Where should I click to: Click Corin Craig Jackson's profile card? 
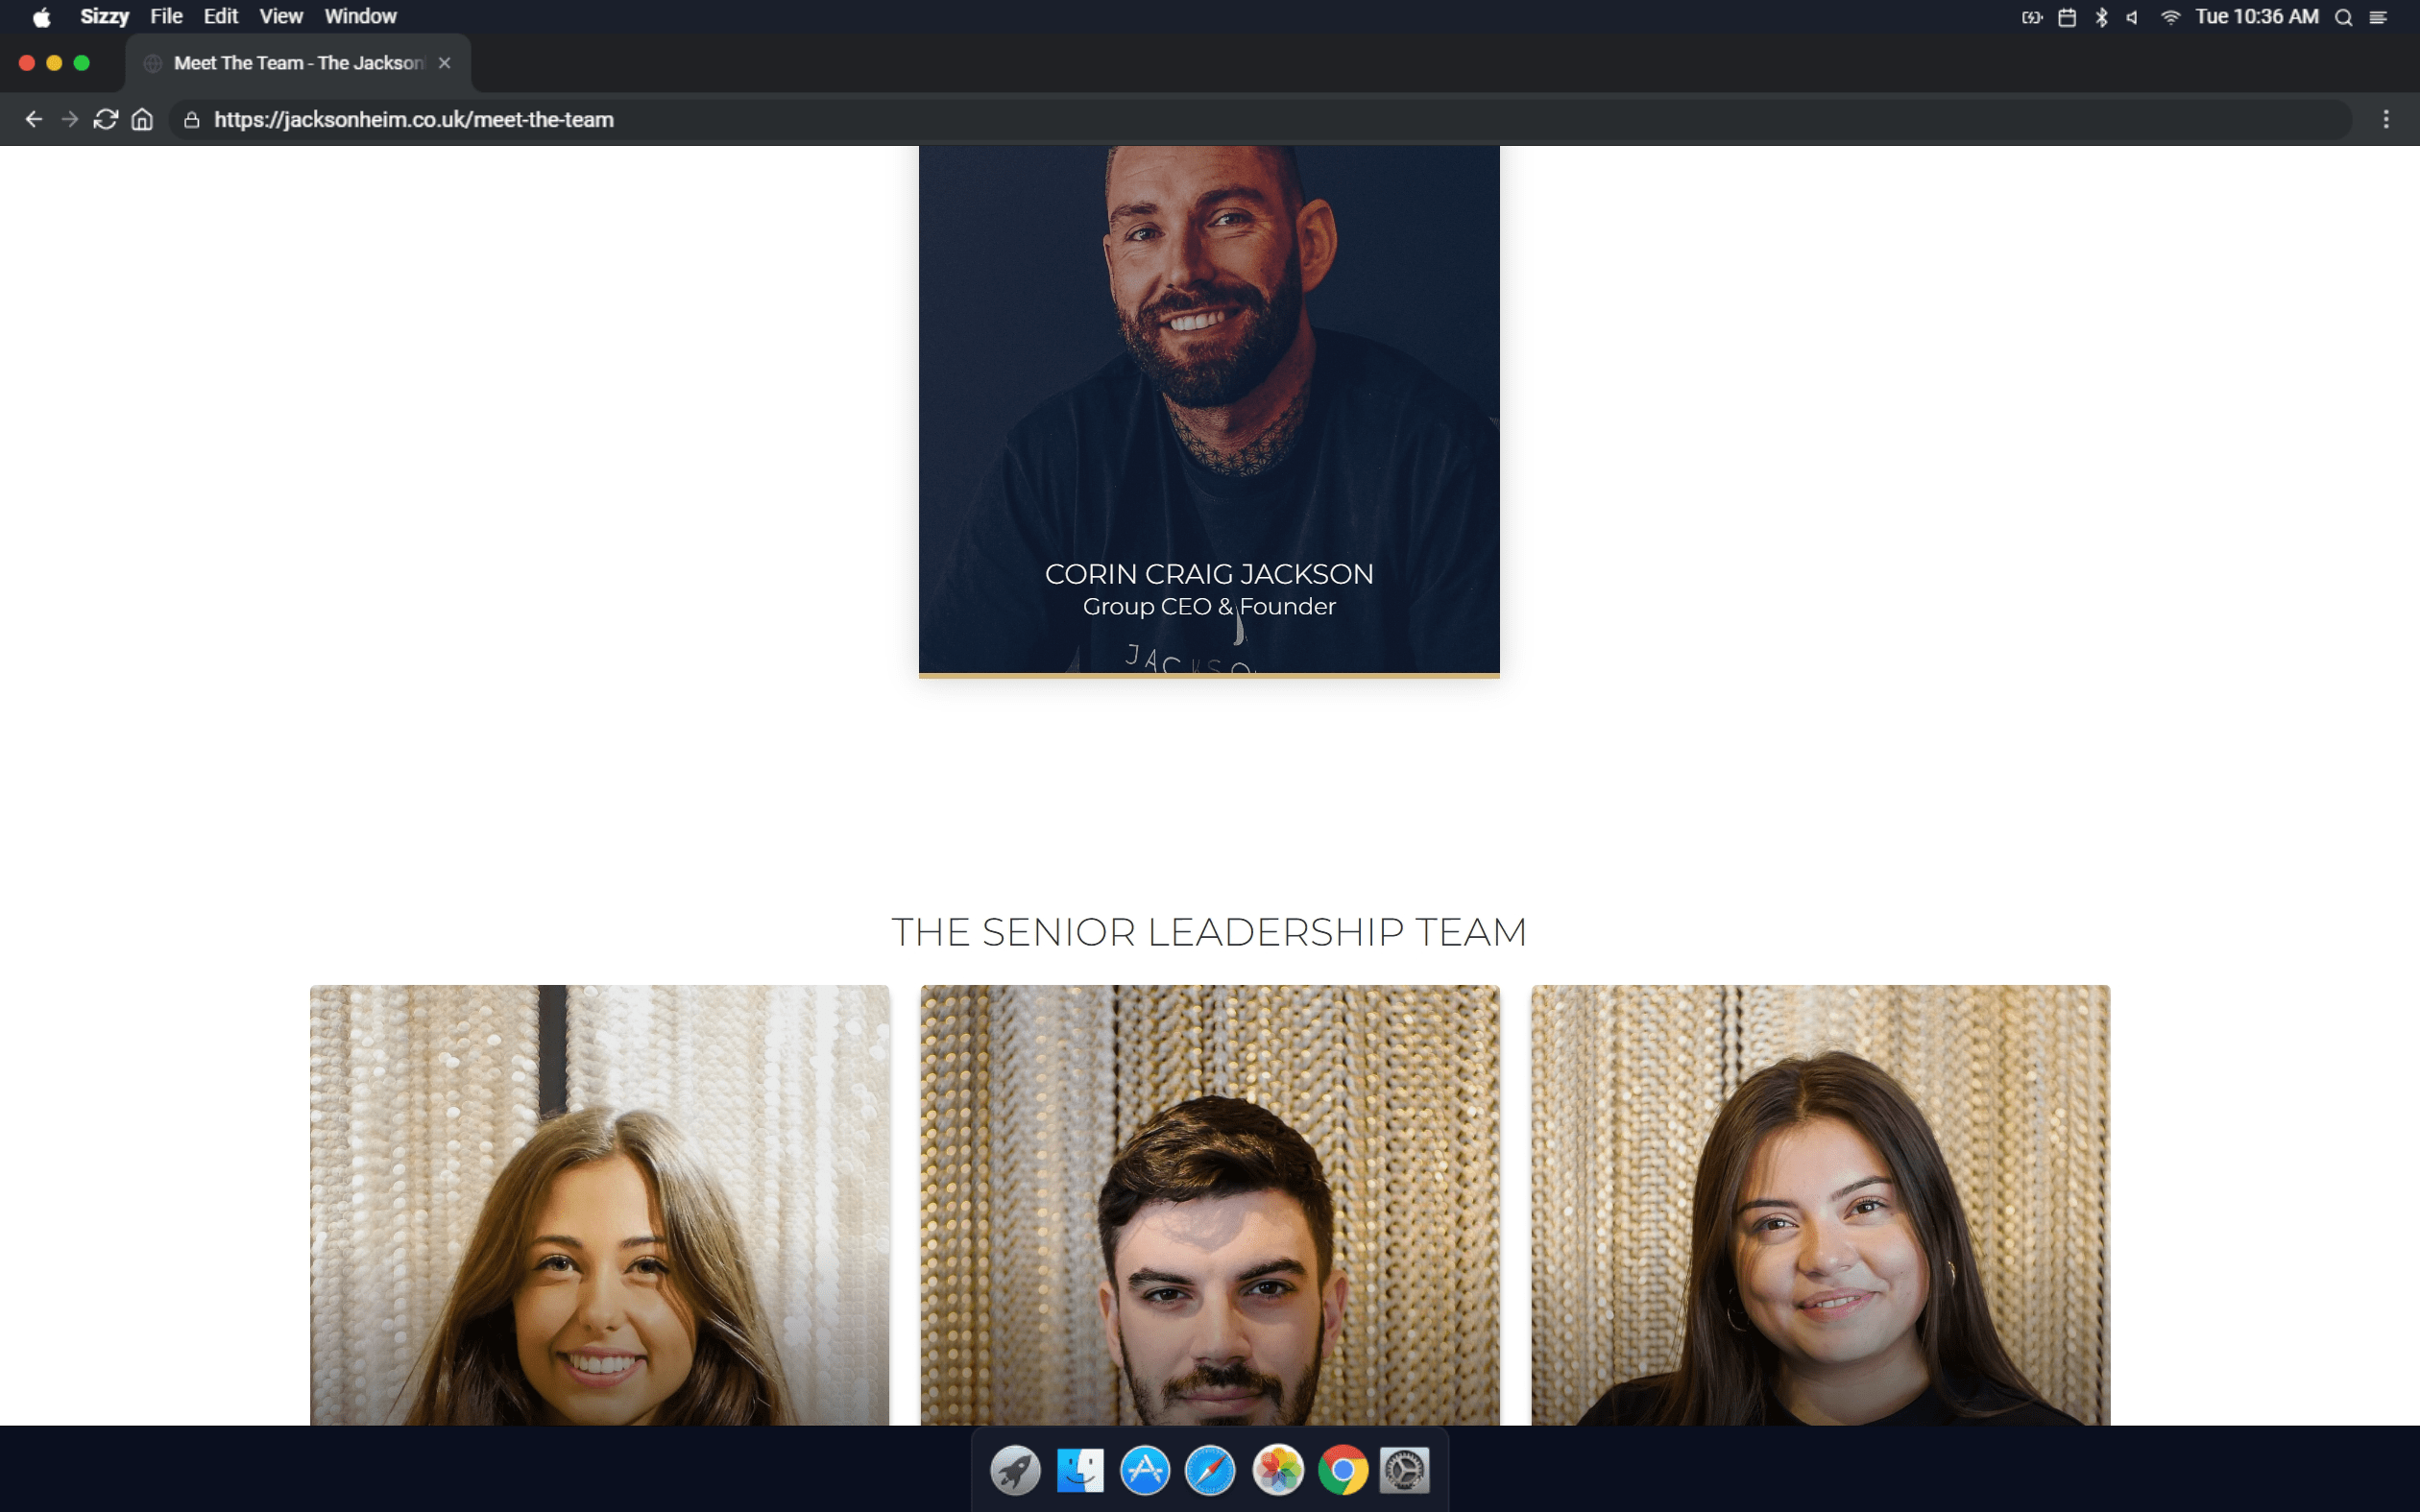(1209, 410)
